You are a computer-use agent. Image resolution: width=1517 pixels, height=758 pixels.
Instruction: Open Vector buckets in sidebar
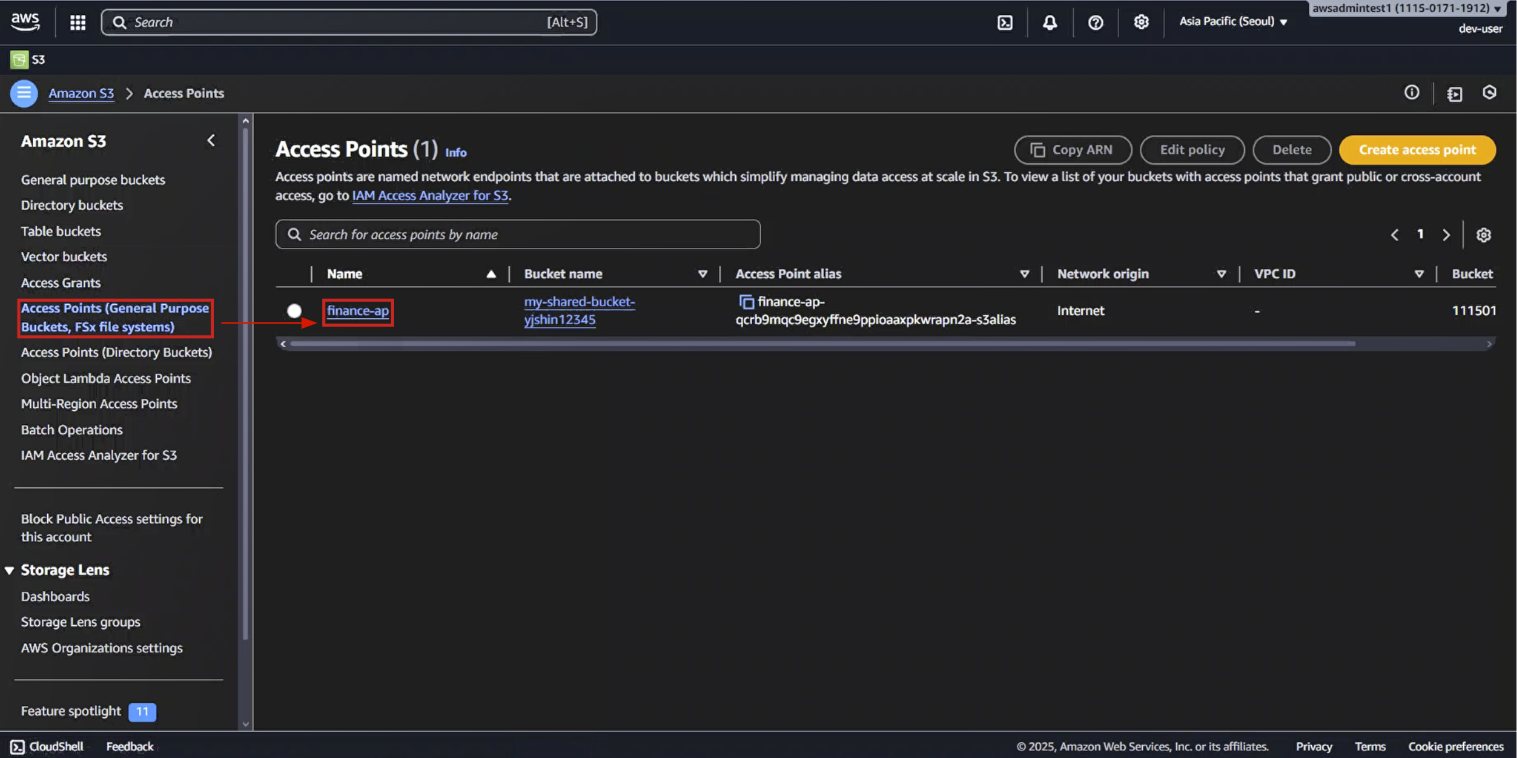coord(64,256)
